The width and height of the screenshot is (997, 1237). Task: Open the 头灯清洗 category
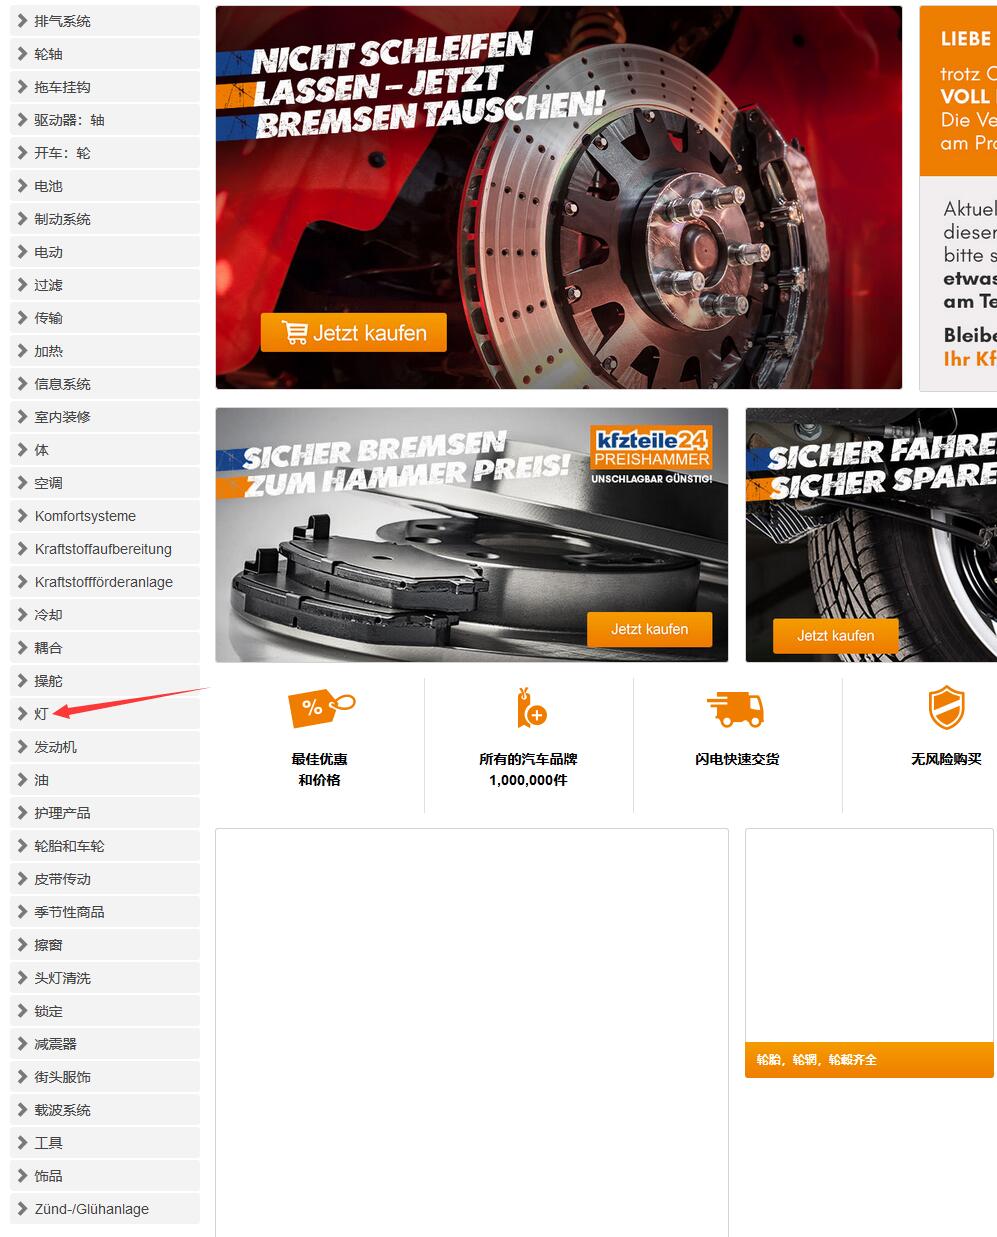(104, 978)
